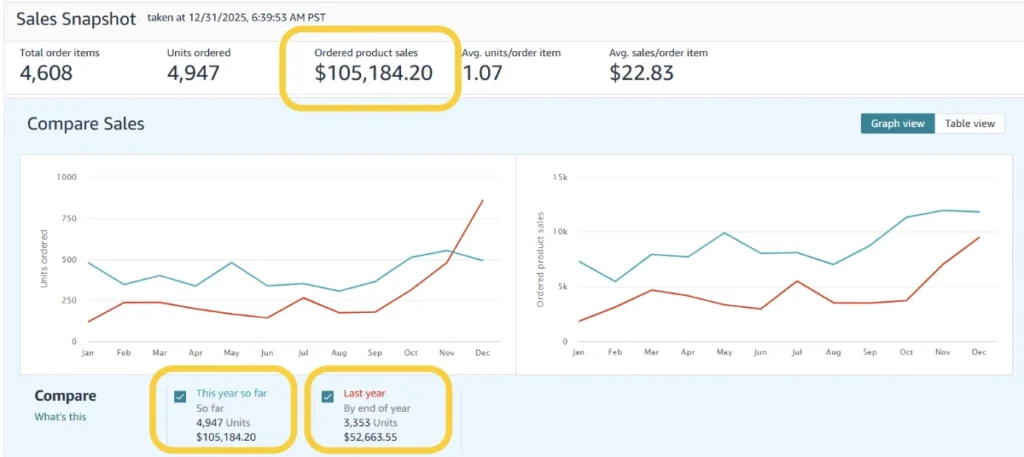The width and height of the screenshot is (1024, 457).
Task: Click the Sales Snapshot title
Action: [x=76, y=19]
